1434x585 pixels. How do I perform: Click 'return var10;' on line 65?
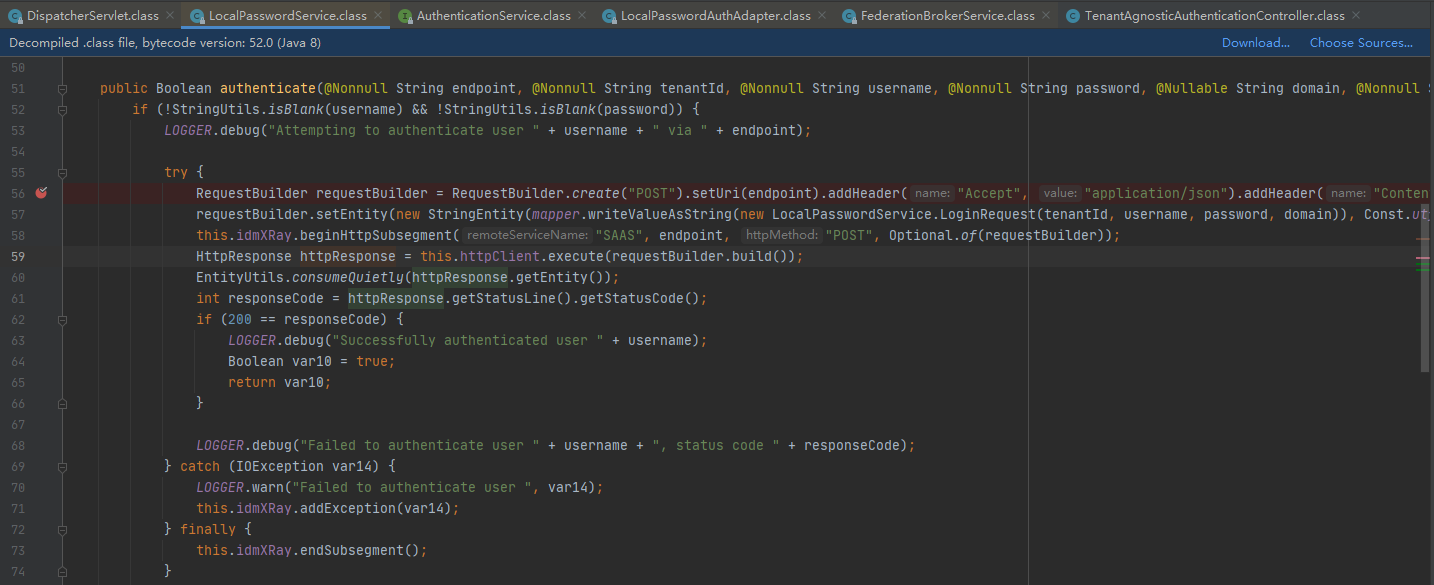[x=280, y=382]
